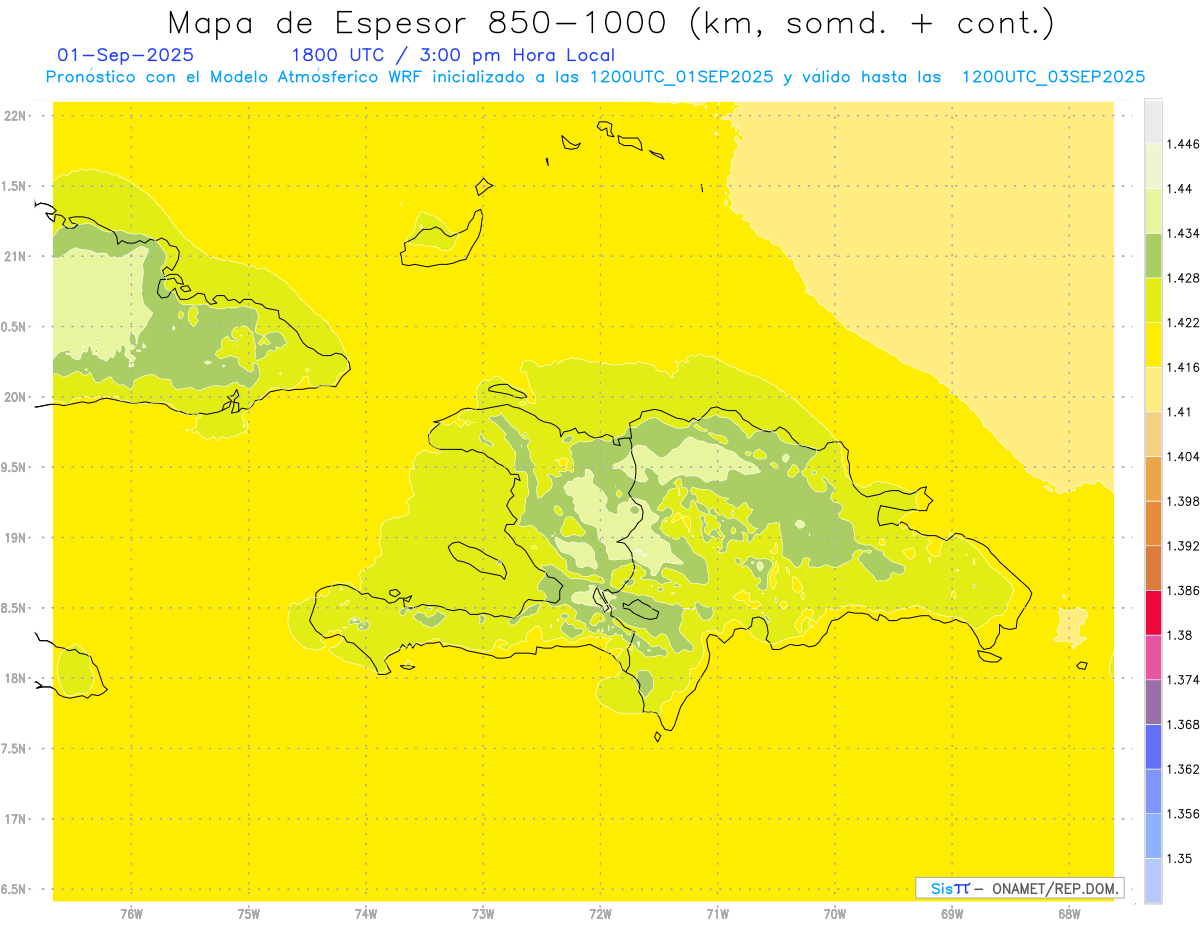Pick the green legend swatch between 1.428 and 1.434
Viewport: 1200px width, 927px height.
coord(1153,255)
